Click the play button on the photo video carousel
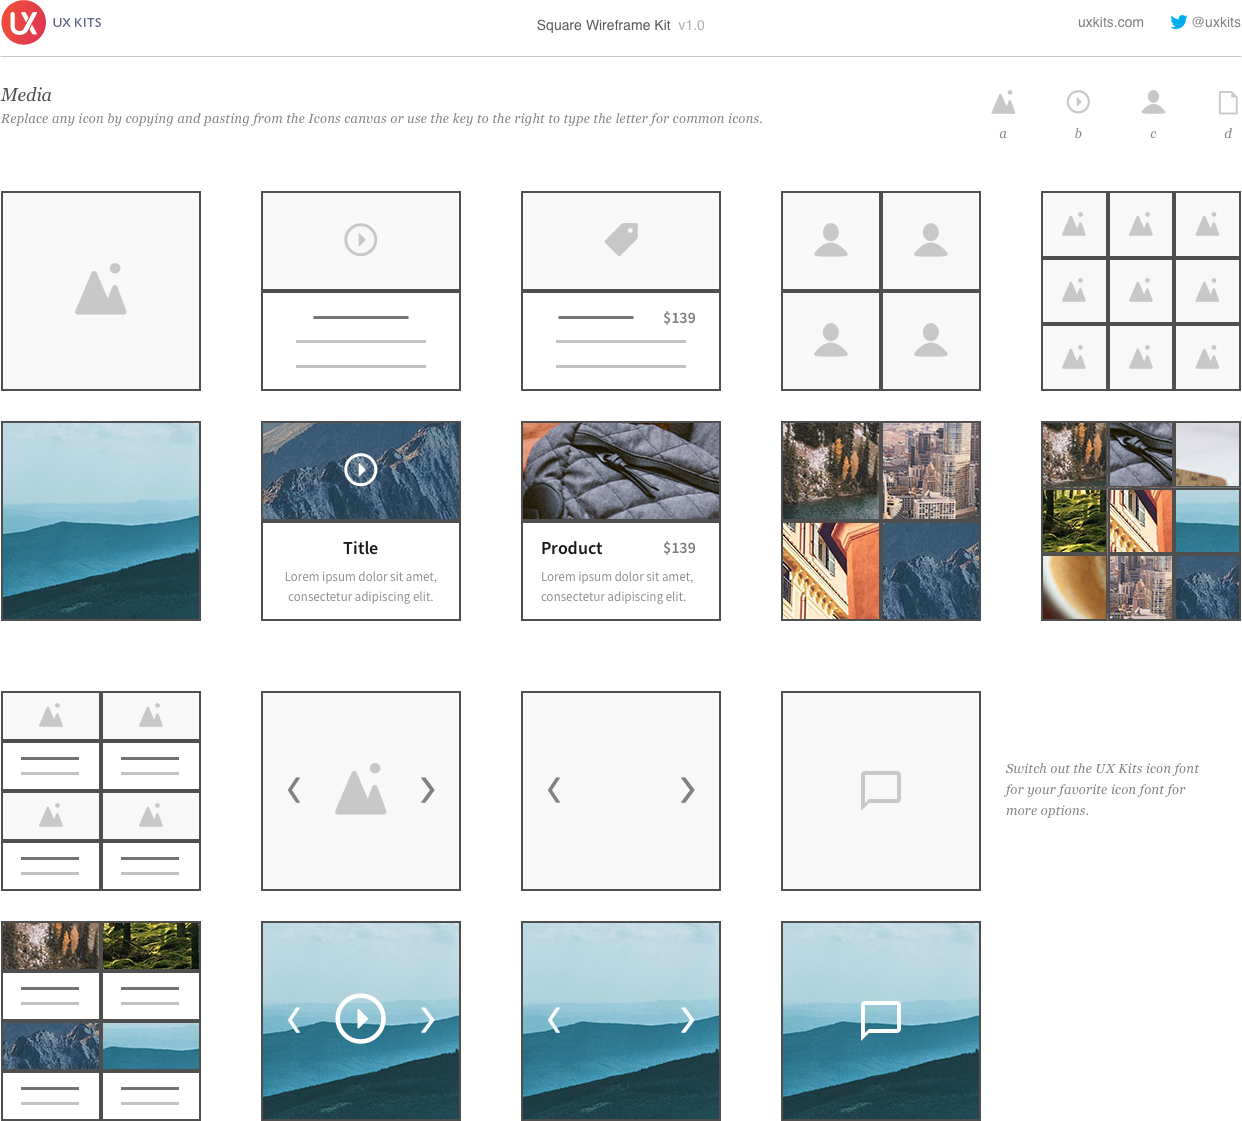Viewport: 1242px width, 1121px height. (361, 1019)
